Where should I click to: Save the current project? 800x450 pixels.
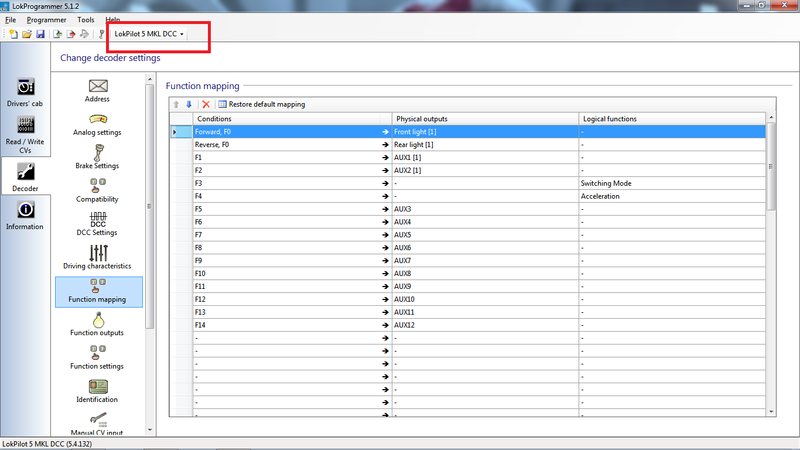40,34
